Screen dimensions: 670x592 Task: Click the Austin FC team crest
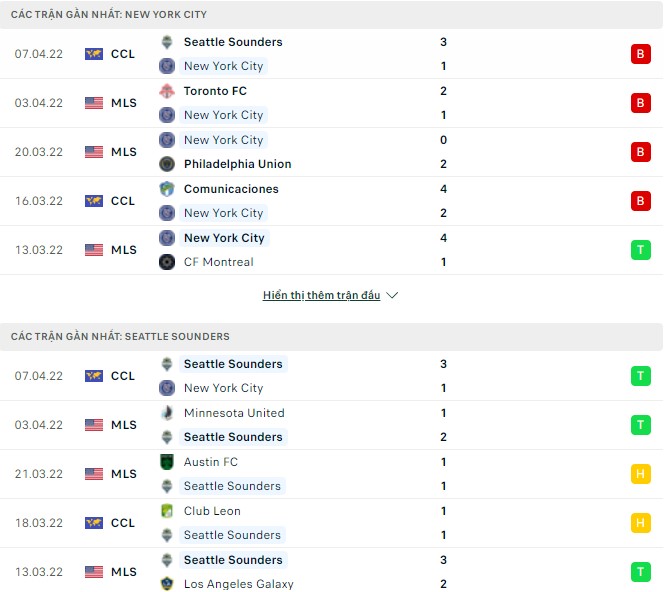[167, 462]
